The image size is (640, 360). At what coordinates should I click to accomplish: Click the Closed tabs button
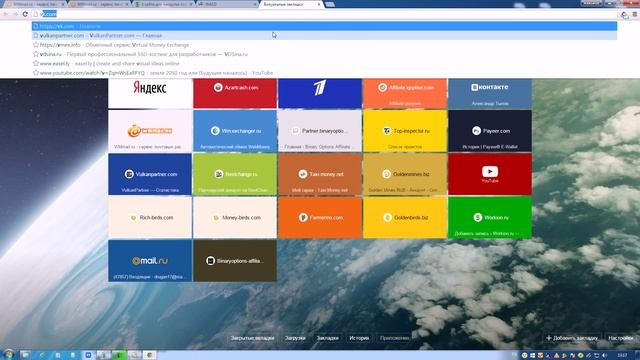pyautogui.click(x=252, y=338)
